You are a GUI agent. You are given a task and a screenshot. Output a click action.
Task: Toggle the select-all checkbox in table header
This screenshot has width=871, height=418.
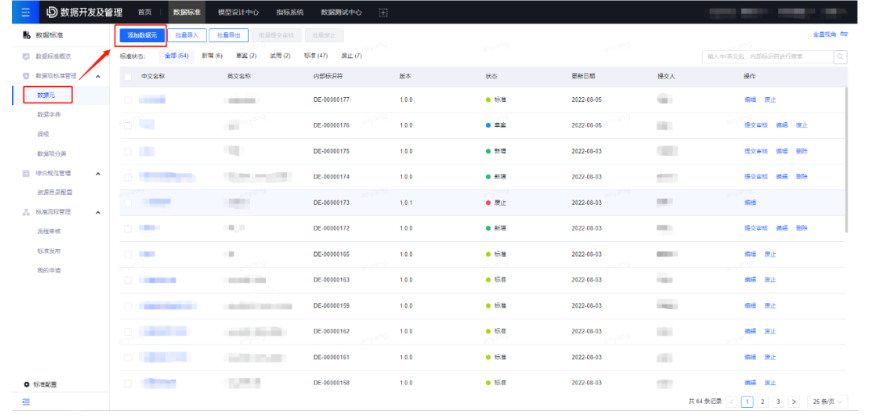pos(128,76)
